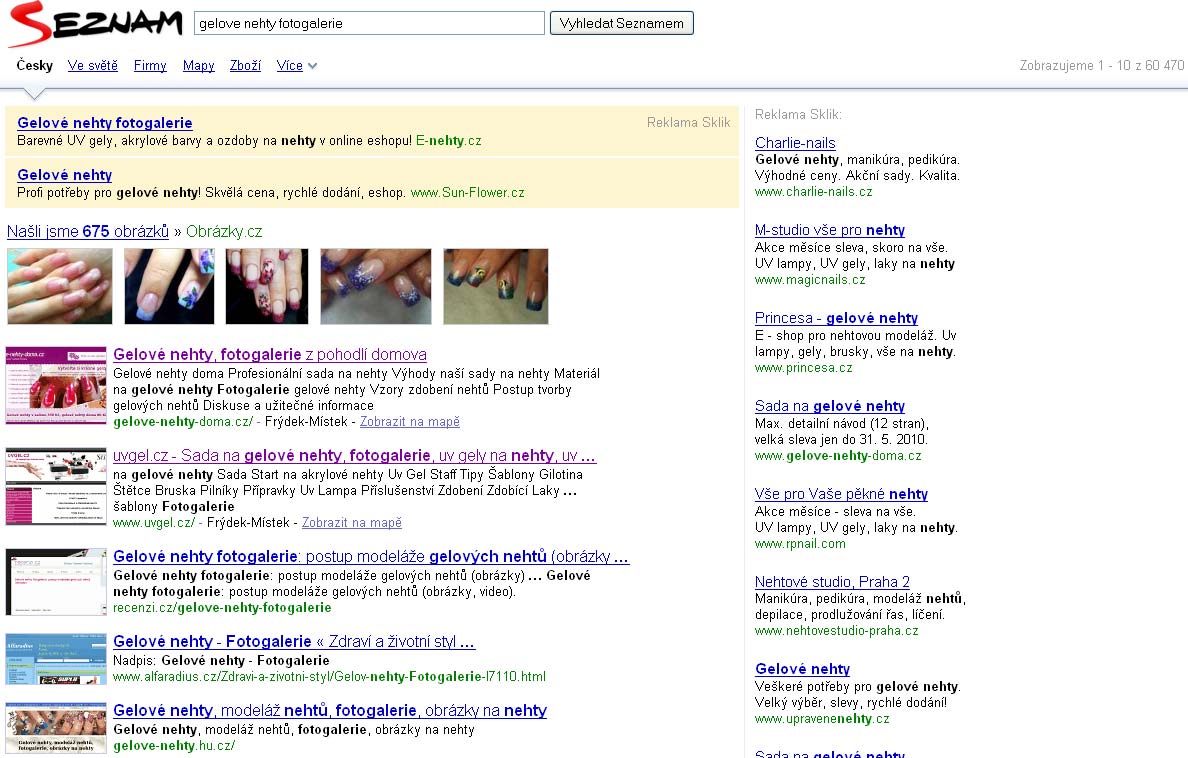The height and width of the screenshot is (758, 1188).
Task: Click the www.rpnail.com URL
Action: point(800,543)
